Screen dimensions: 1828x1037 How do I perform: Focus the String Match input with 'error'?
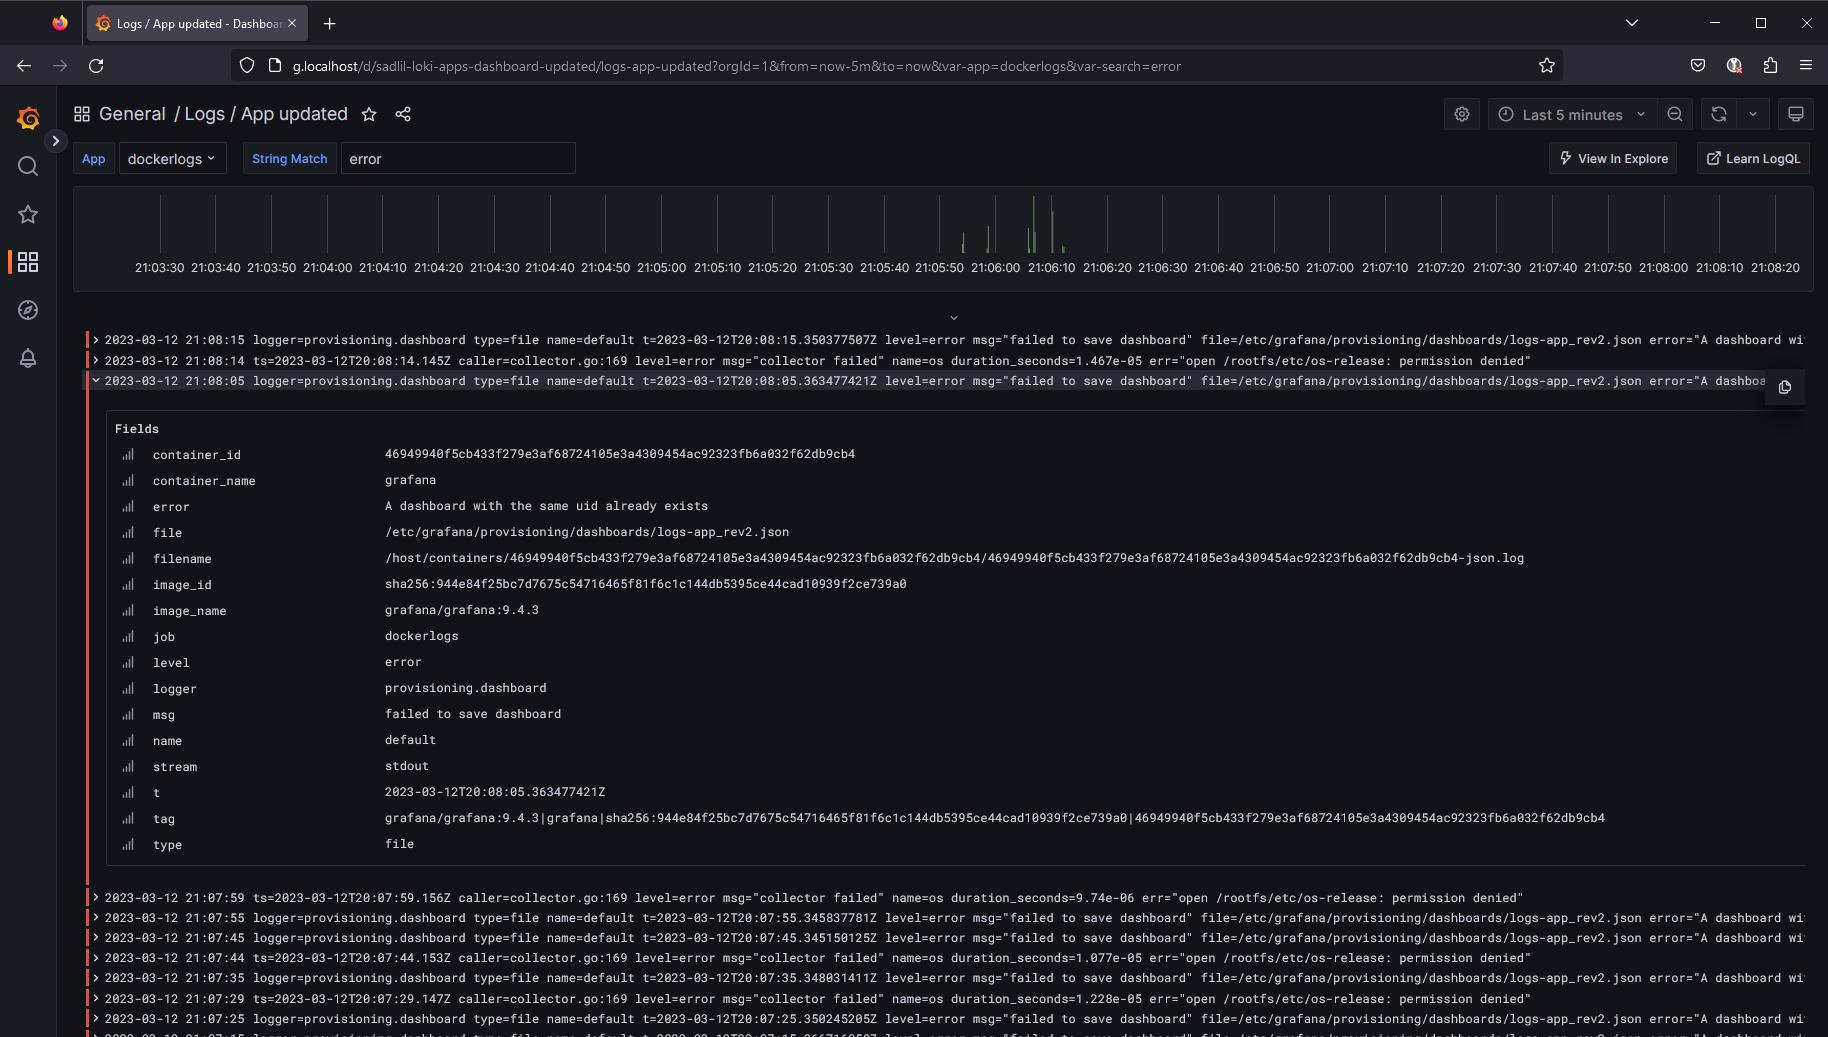coord(458,158)
